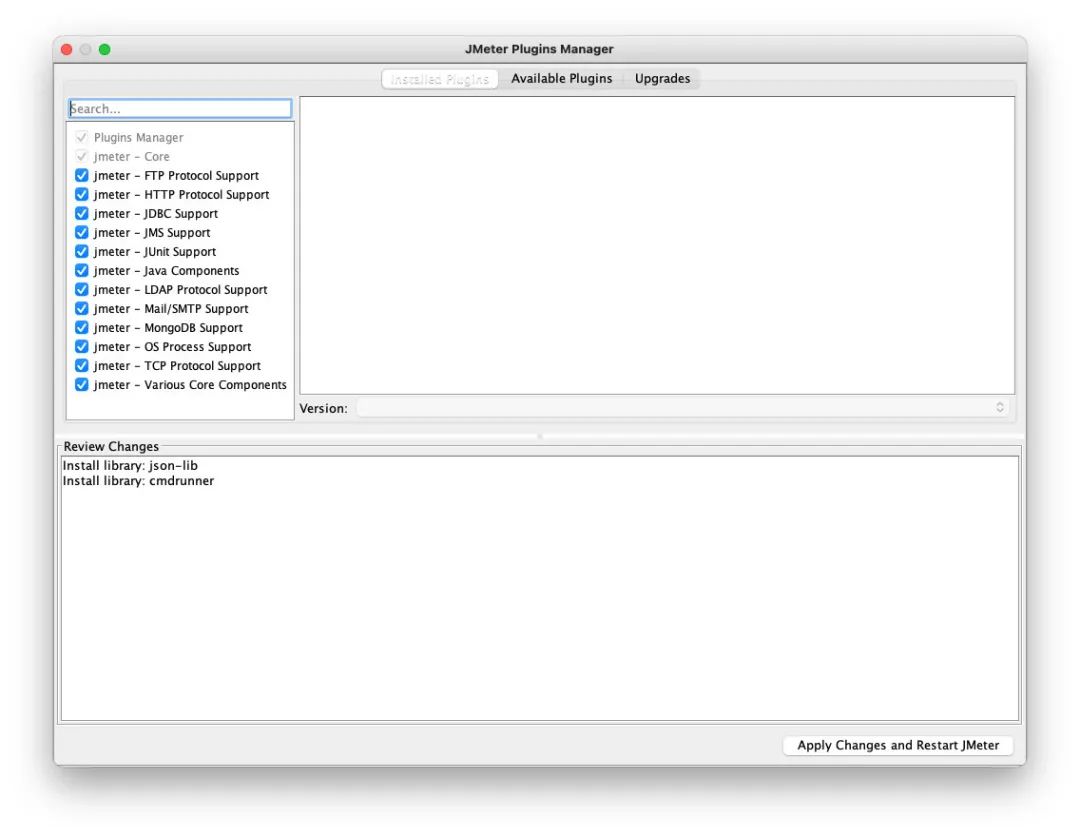Close the JMeter Plugins Manager window
This screenshot has height=837, width=1080.
coord(67,50)
